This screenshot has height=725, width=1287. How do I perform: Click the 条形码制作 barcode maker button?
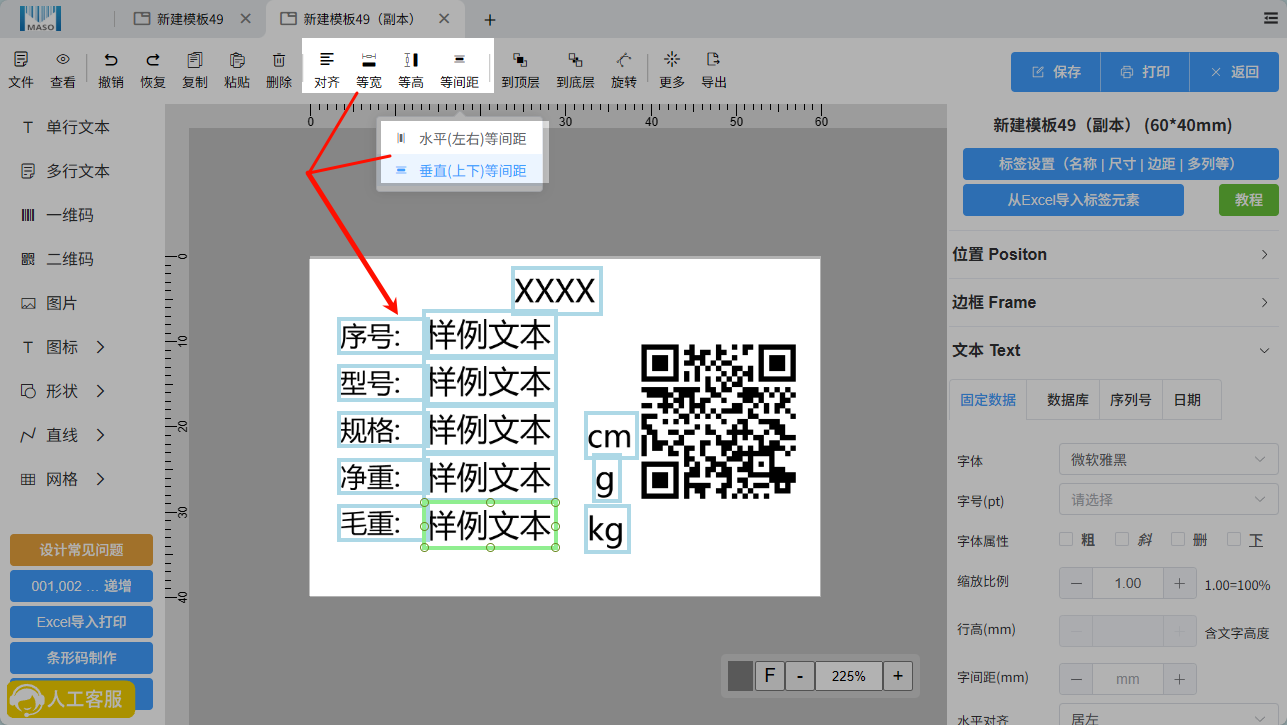click(x=81, y=658)
